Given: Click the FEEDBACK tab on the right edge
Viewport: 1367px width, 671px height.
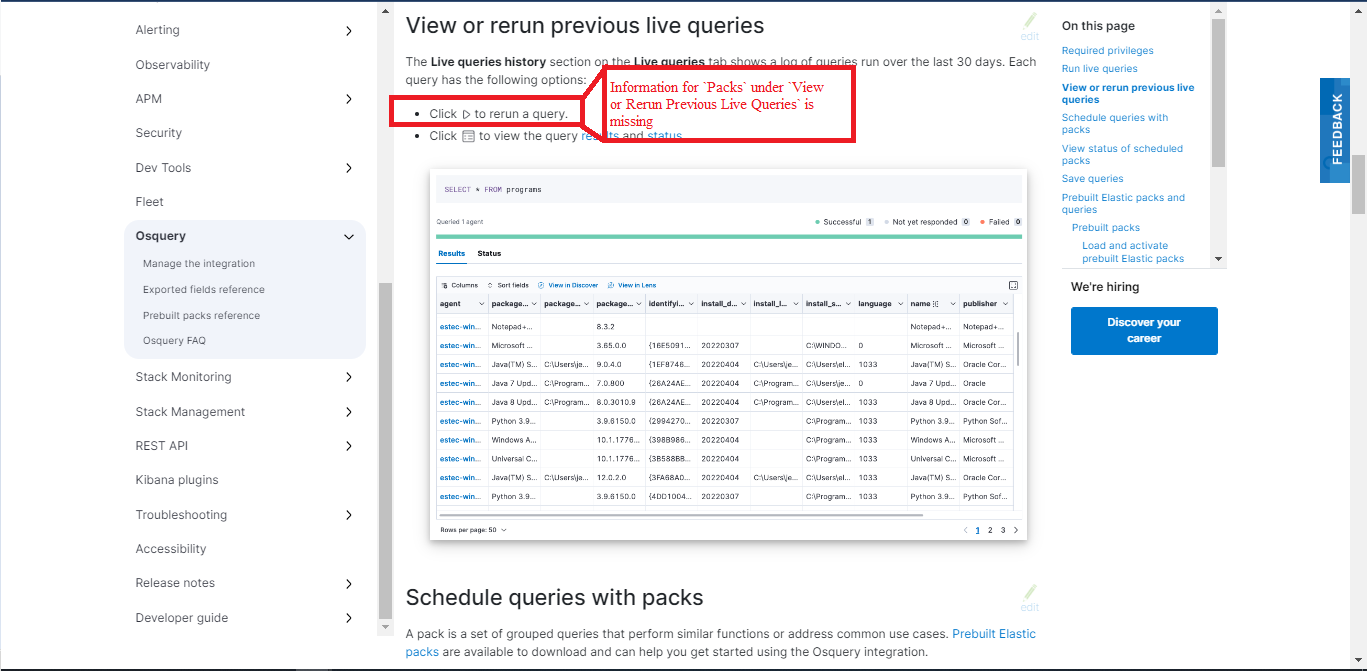Looking at the screenshot, I should pyautogui.click(x=1334, y=129).
